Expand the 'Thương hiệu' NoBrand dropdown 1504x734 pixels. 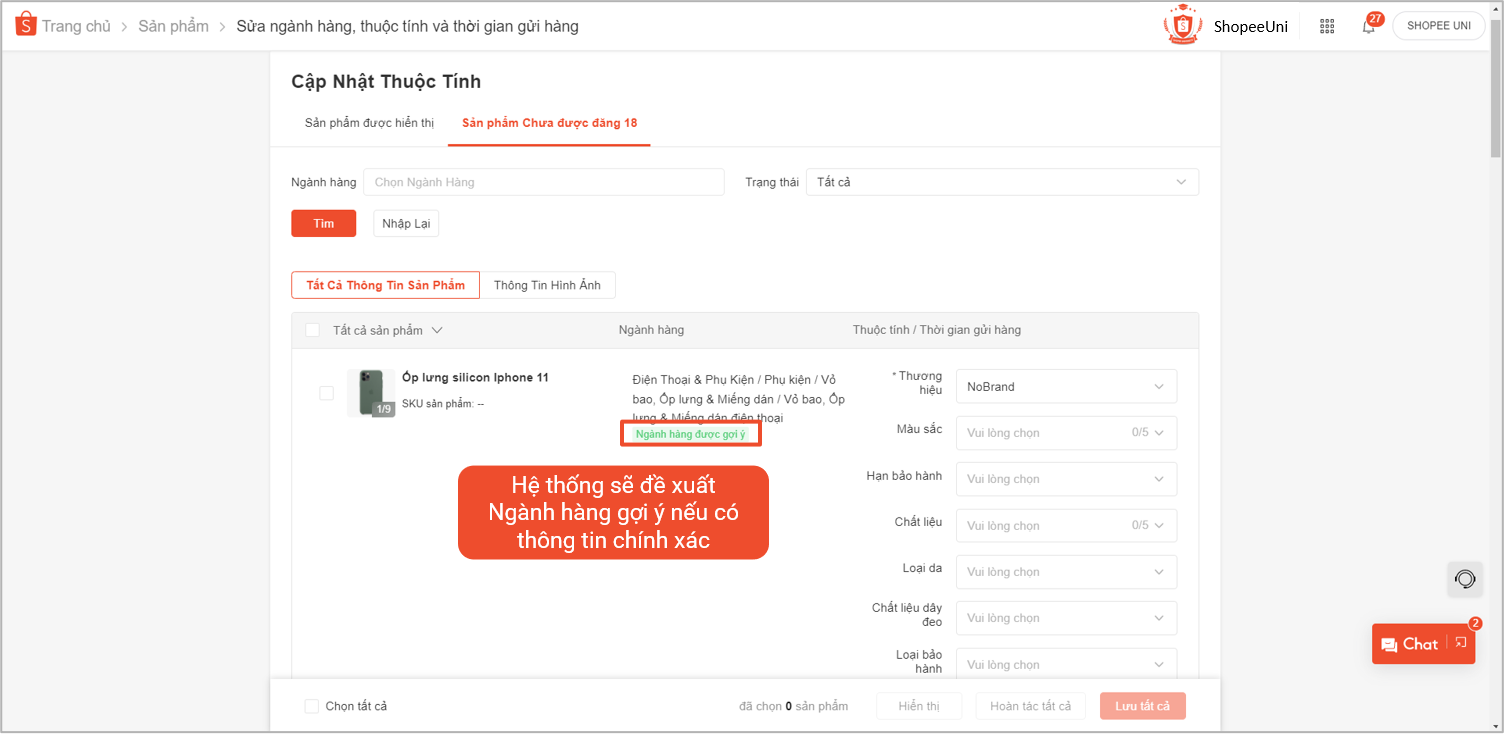point(1065,387)
